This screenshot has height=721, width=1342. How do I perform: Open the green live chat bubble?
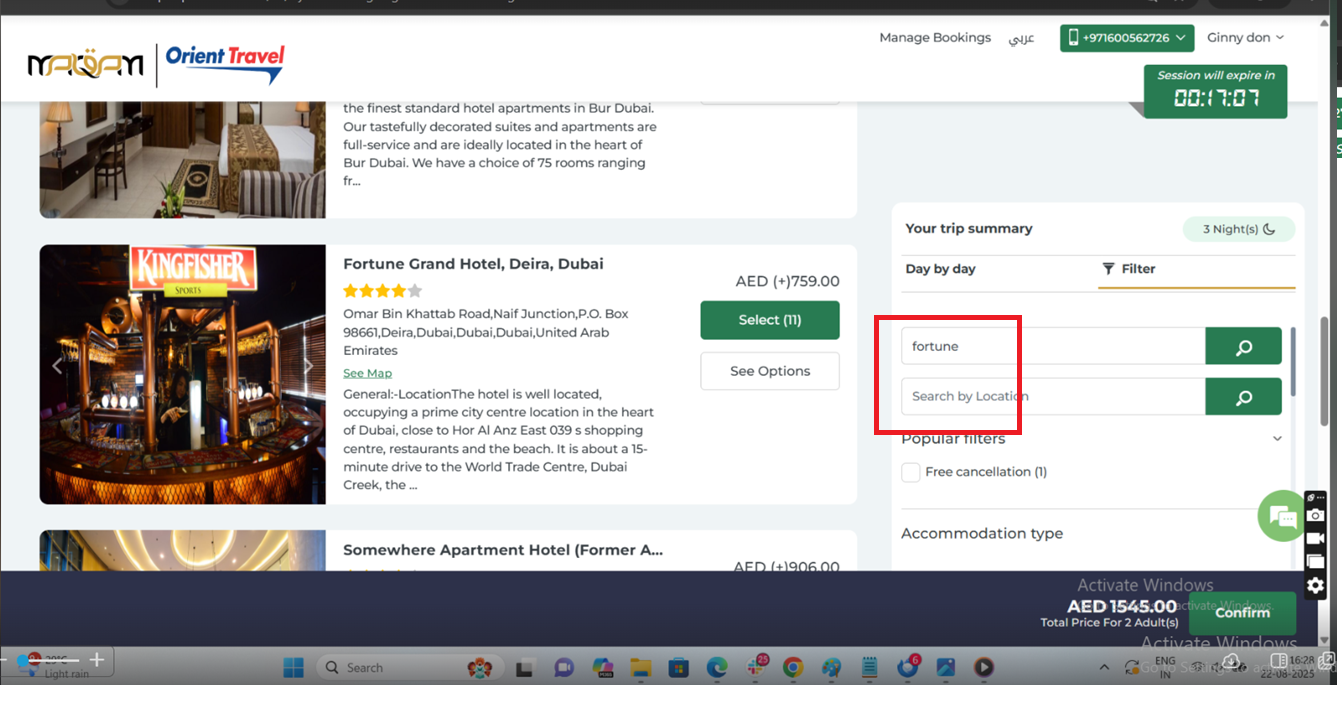point(1282,516)
